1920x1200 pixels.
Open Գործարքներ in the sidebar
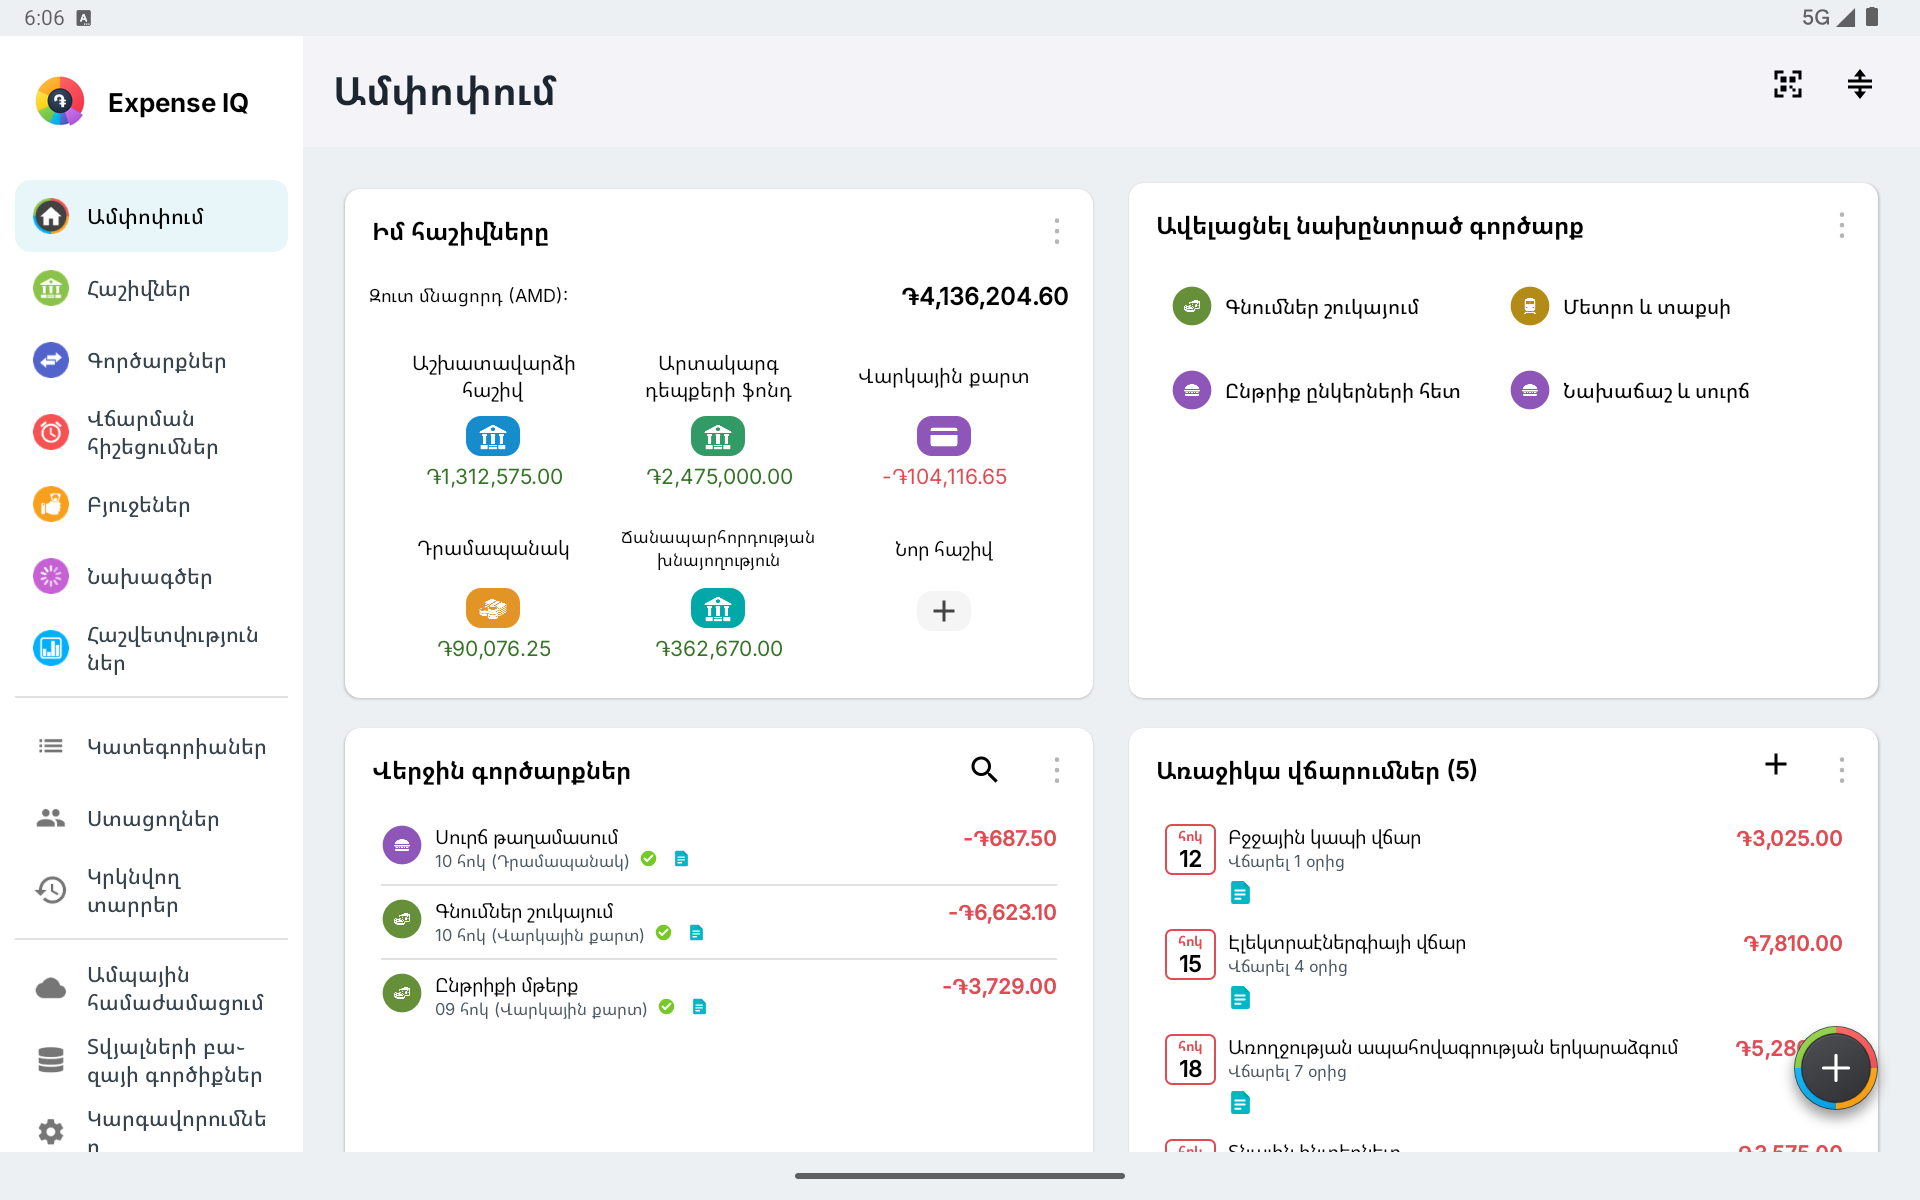click(151, 360)
